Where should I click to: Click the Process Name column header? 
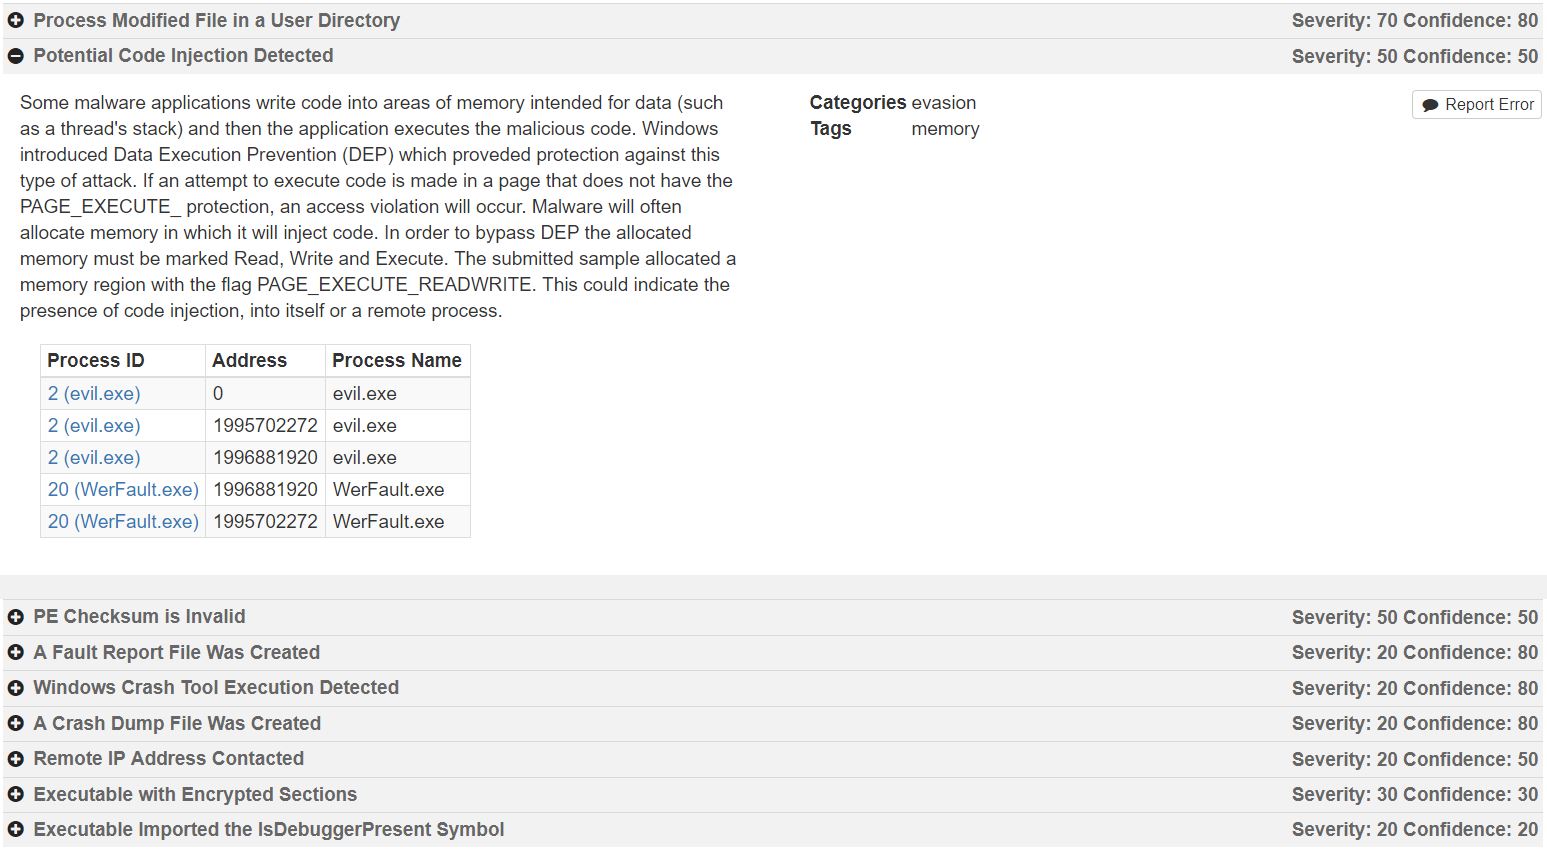396,360
